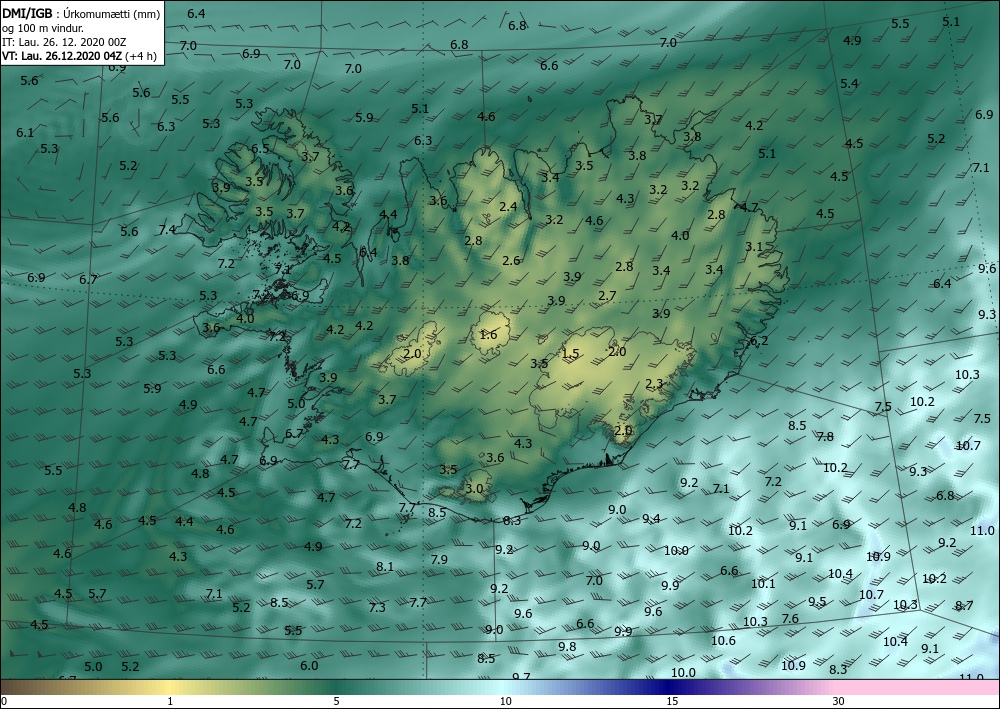Click the '1.5' value on the large glacier
1000x709 pixels.
coord(570,353)
